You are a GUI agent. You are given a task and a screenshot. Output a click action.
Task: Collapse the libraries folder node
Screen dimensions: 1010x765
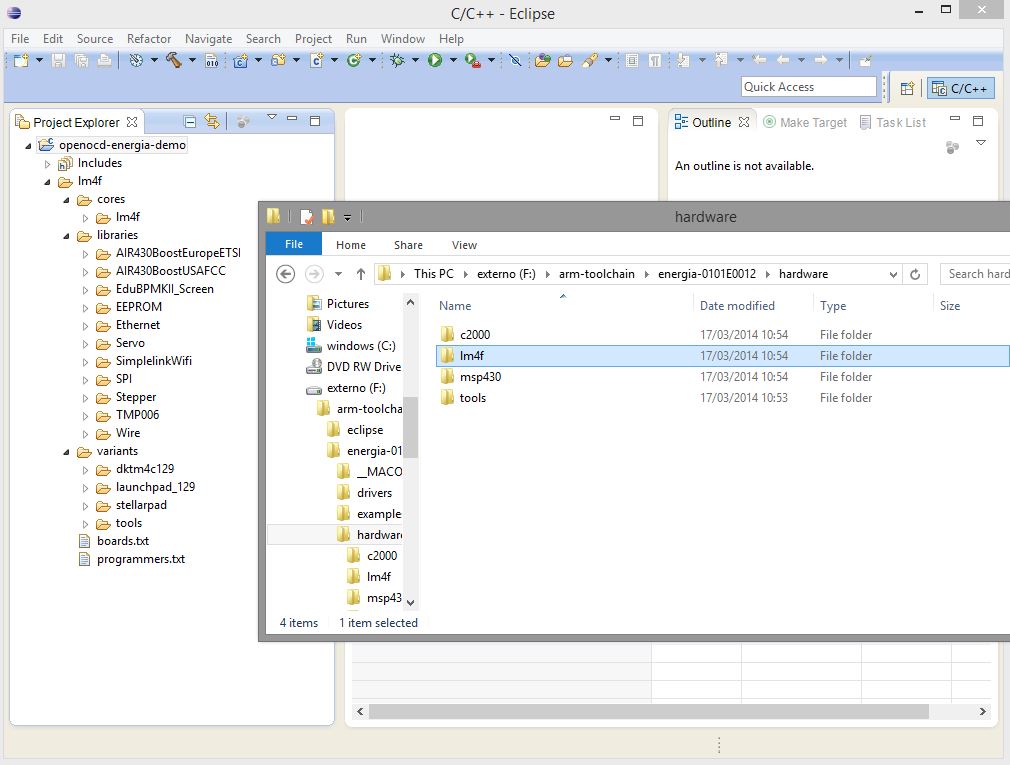[x=66, y=236]
